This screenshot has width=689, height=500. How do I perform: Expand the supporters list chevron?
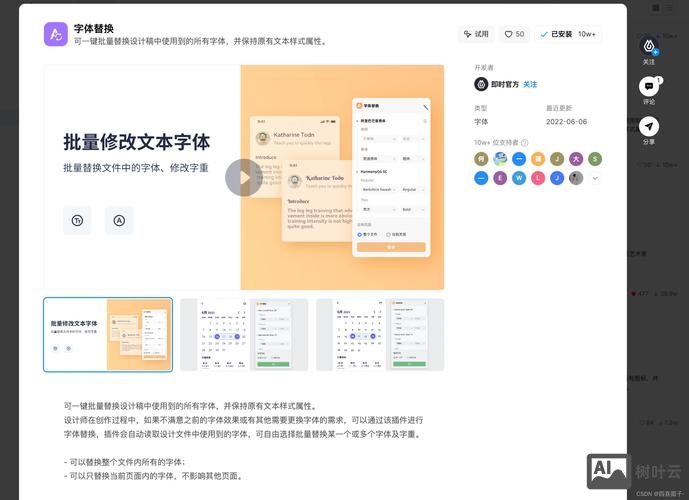(x=595, y=178)
